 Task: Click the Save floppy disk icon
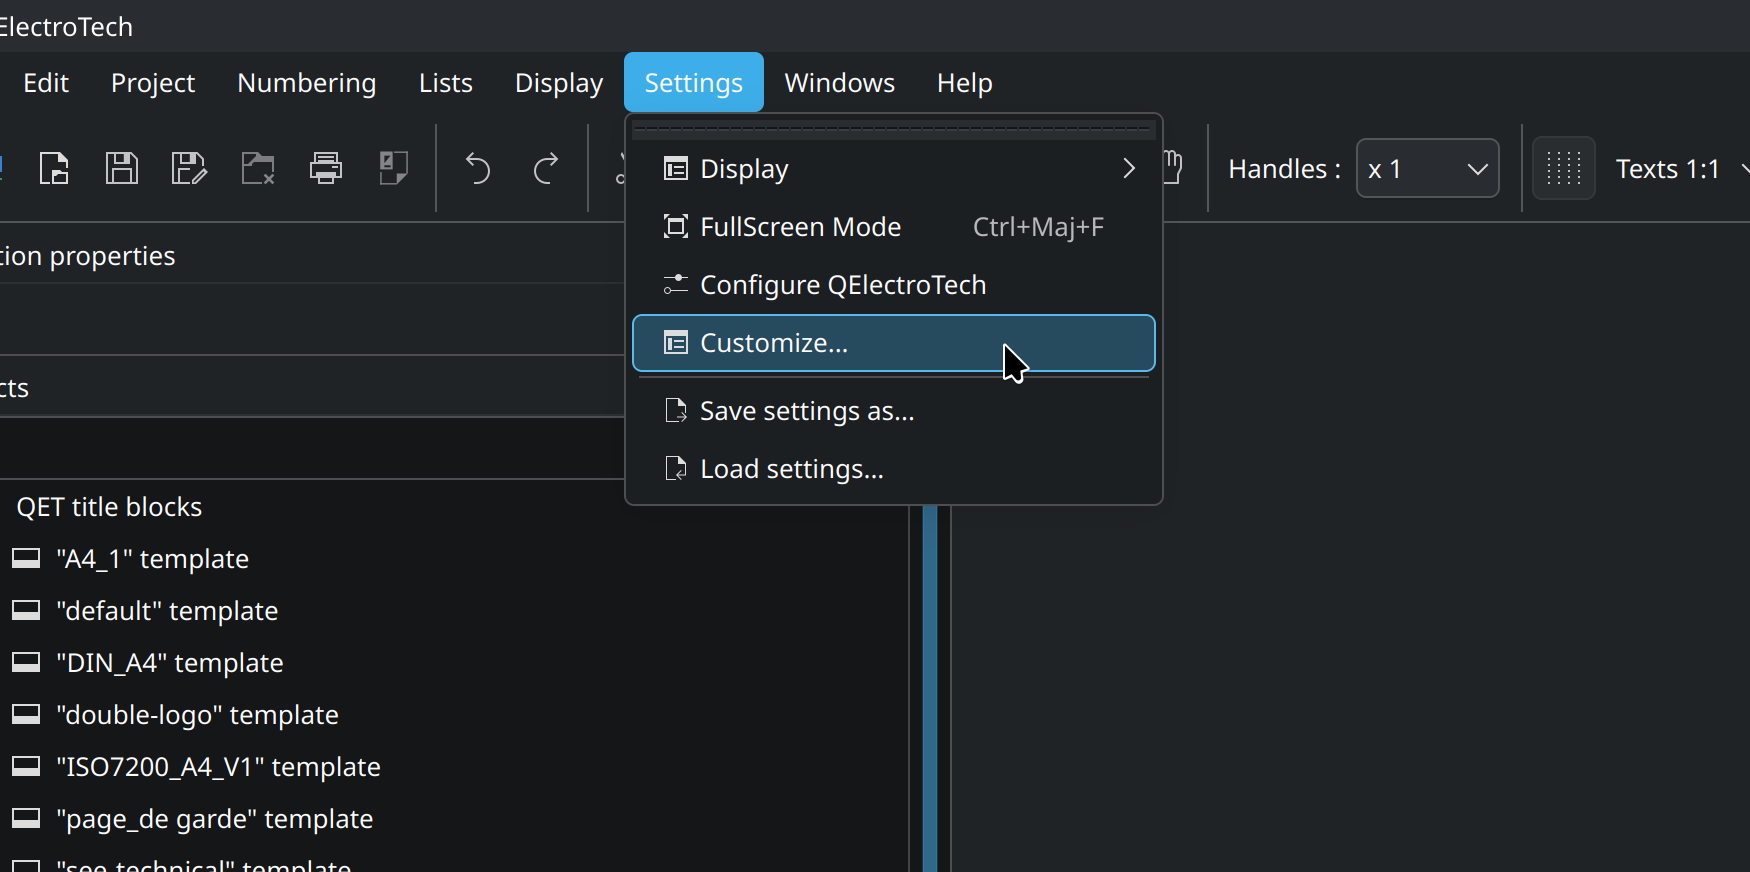point(122,168)
